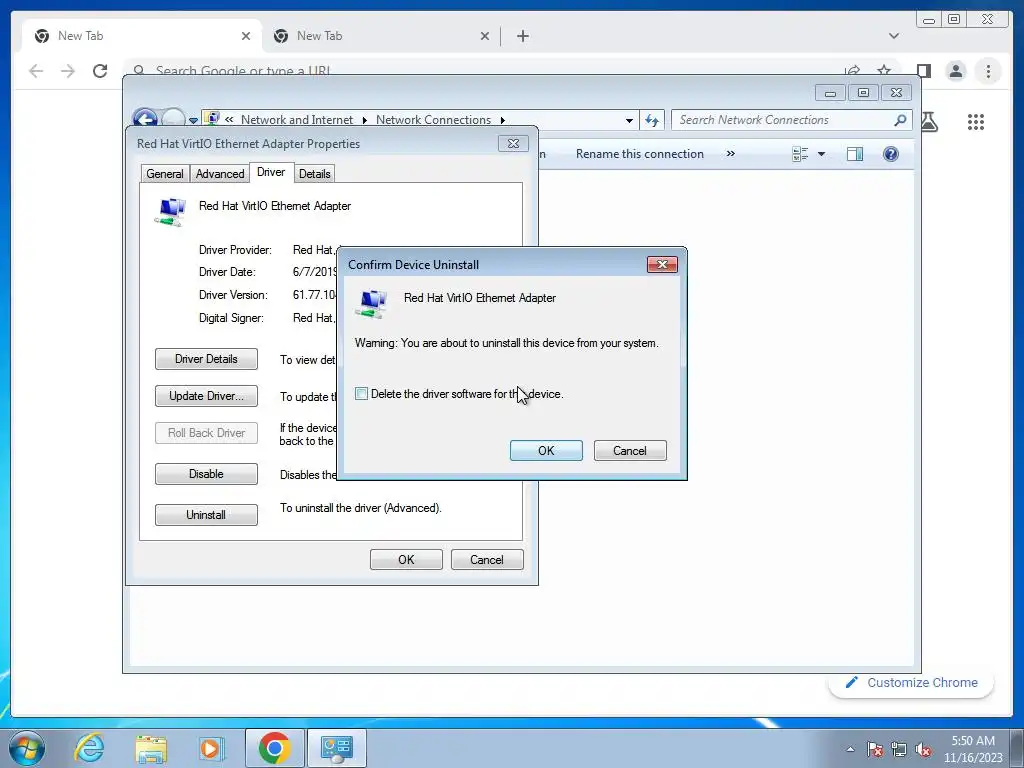Expand arrow after Network and Internet breadcrumb
Screen dimensions: 1024x768
pos(364,120)
